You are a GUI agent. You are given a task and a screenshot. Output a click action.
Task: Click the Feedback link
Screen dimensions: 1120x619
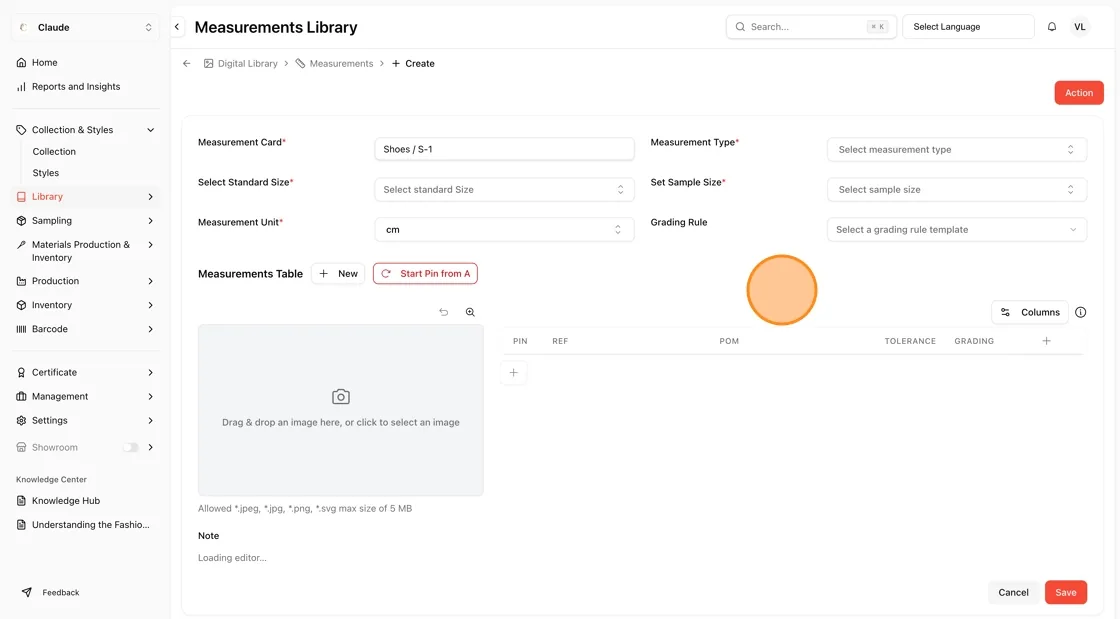(x=61, y=593)
